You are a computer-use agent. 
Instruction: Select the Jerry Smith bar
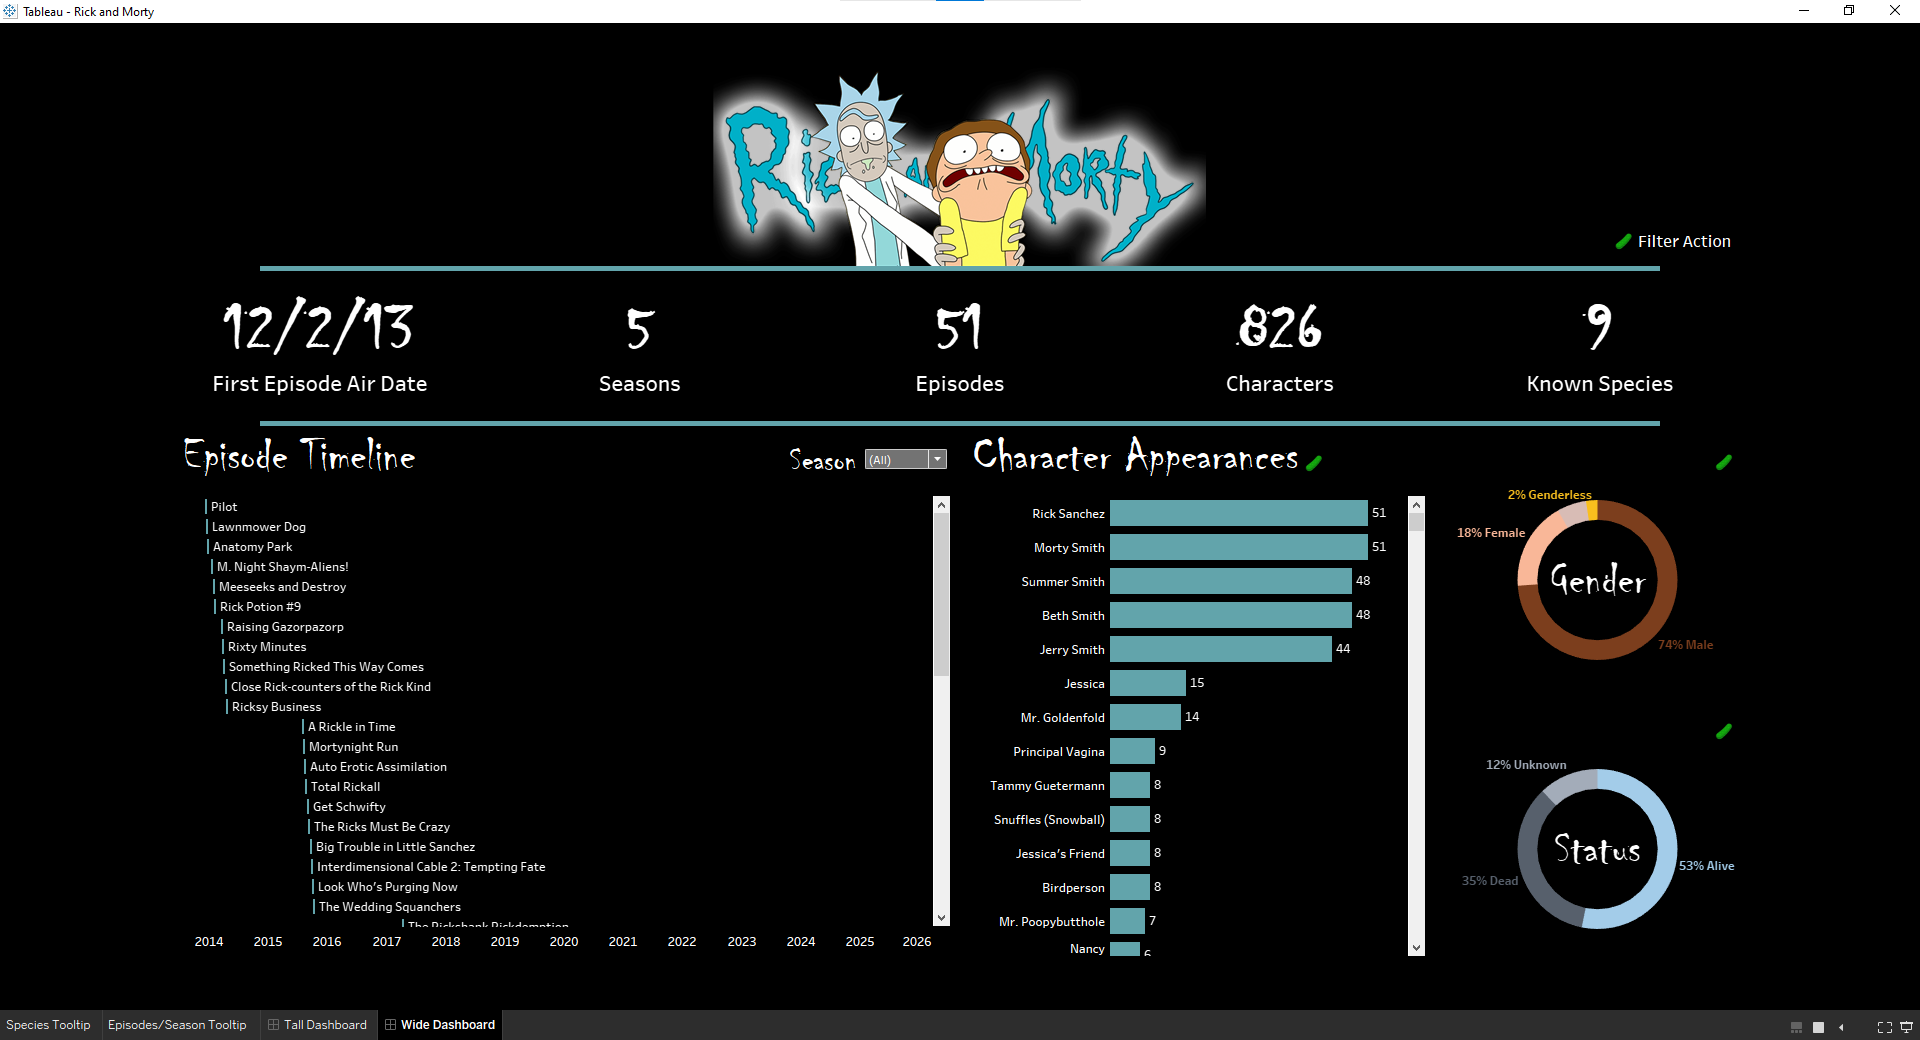point(1221,649)
